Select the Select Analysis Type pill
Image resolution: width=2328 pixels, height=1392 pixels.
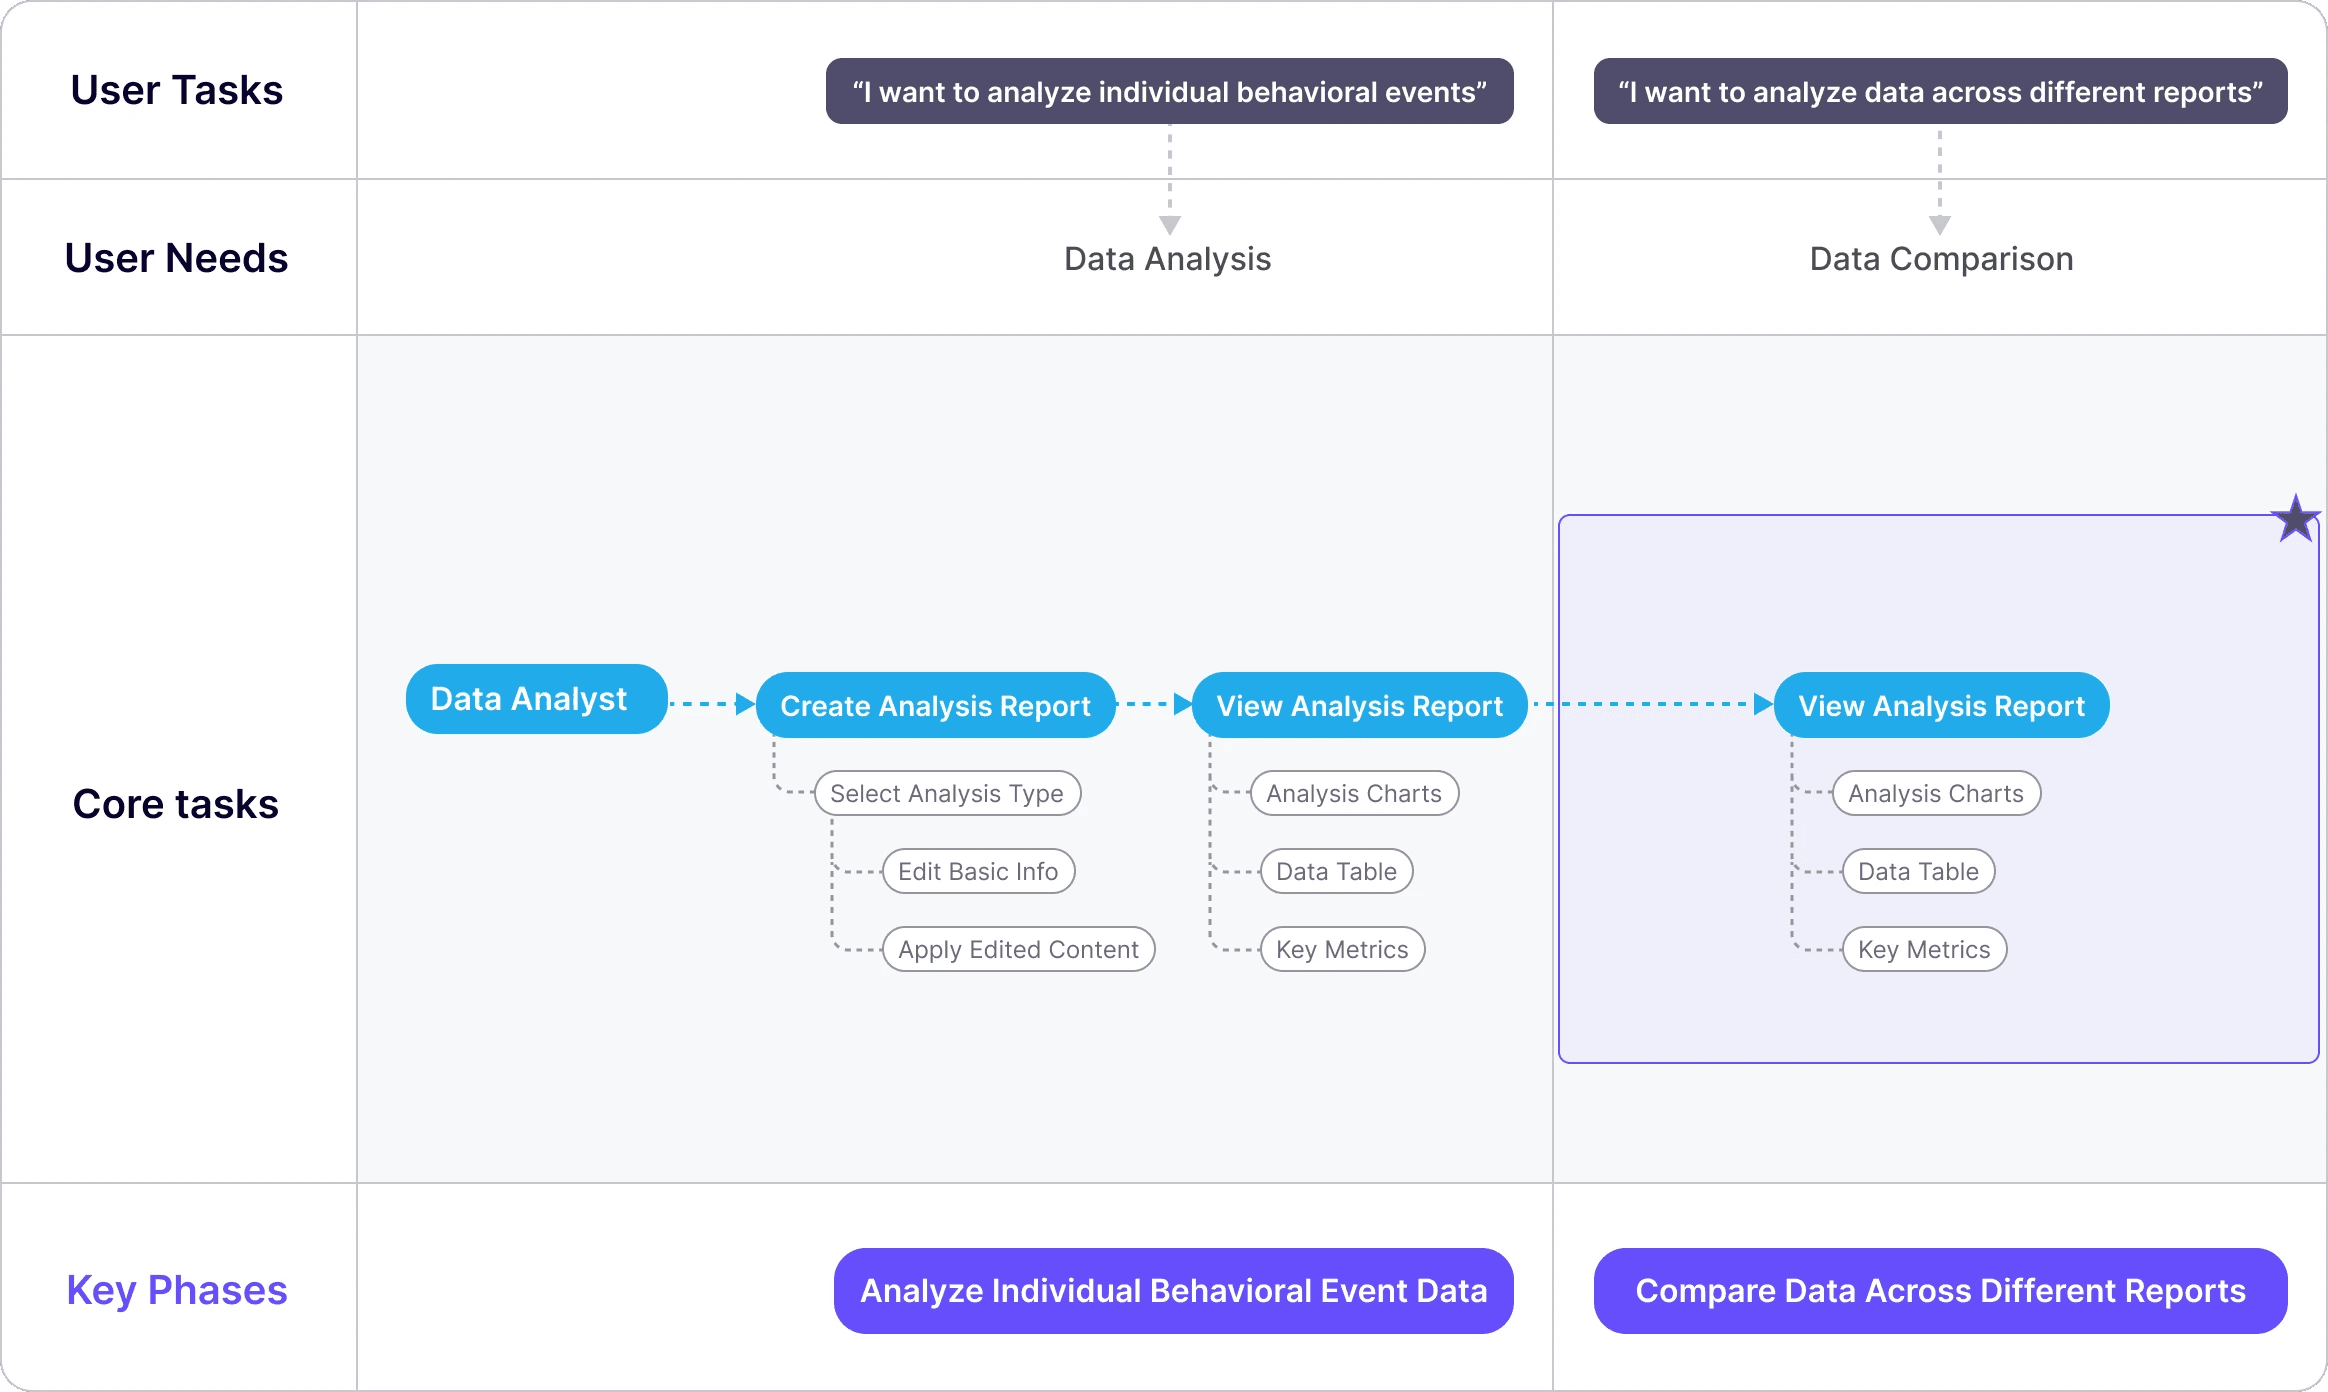pyautogui.click(x=947, y=793)
